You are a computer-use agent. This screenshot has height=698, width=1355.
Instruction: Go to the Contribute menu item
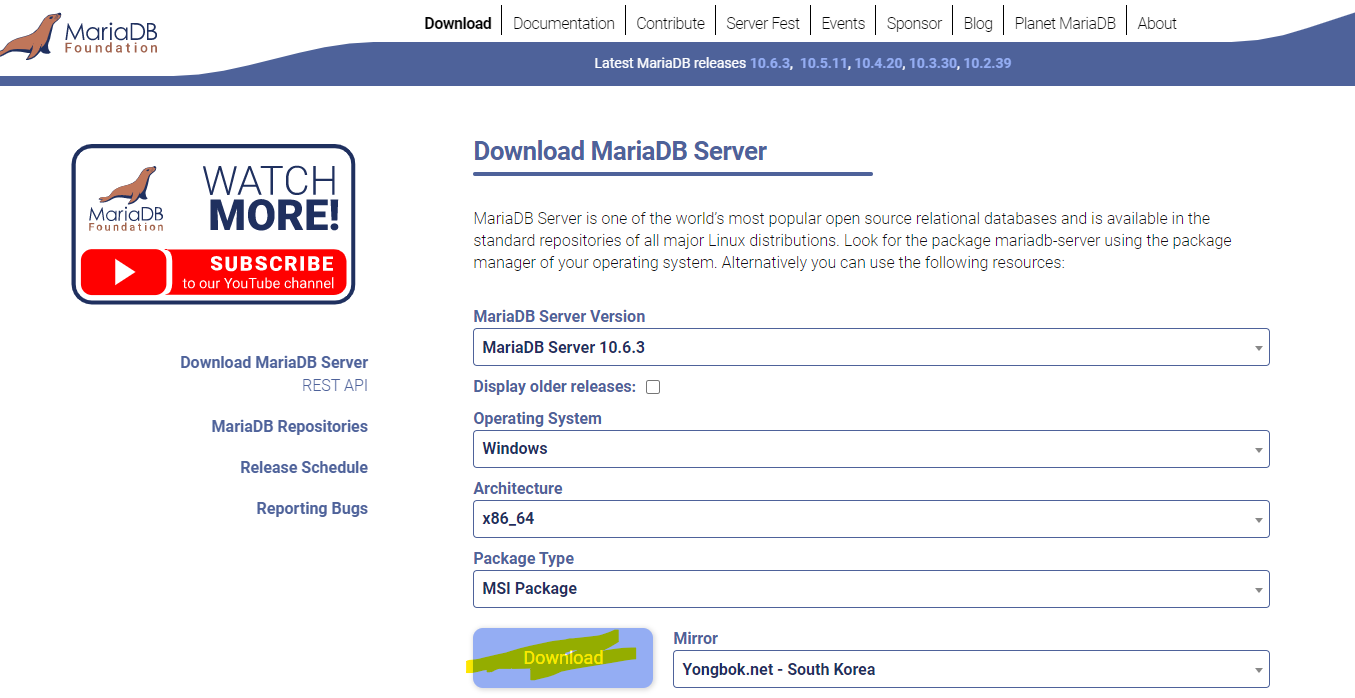[670, 23]
